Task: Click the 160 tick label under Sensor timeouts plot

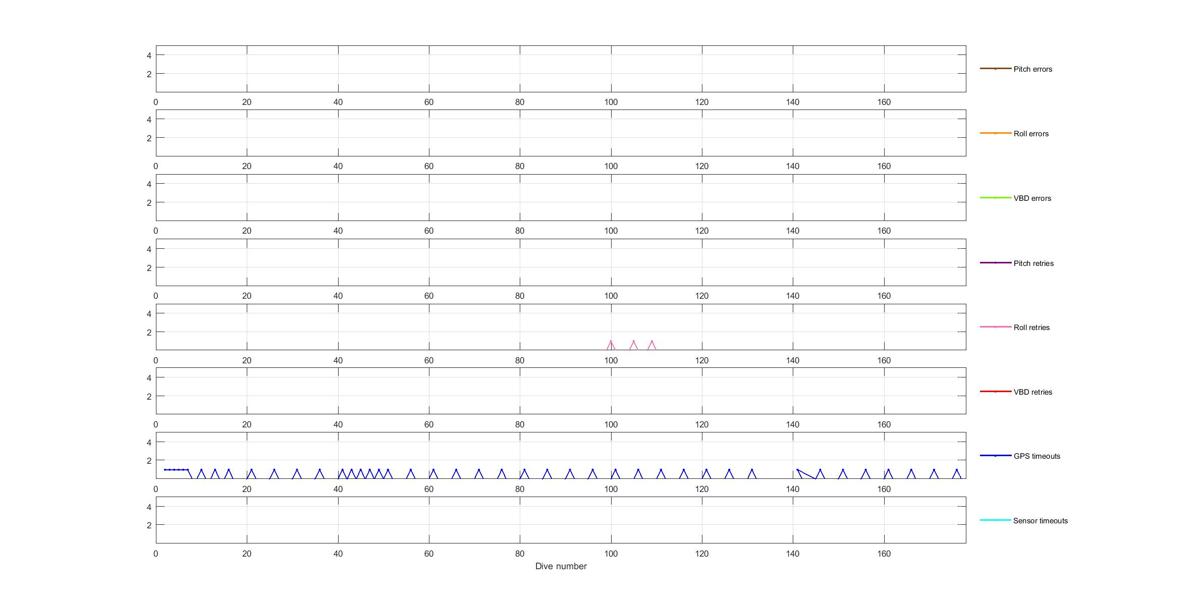Action: pos(884,553)
